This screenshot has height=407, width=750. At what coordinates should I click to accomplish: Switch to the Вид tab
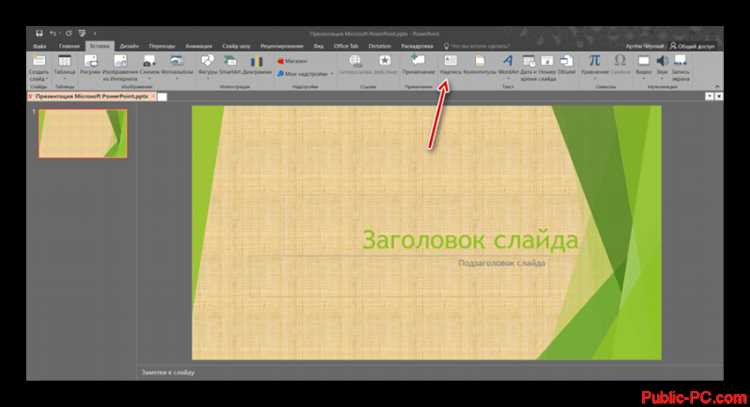(x=319, y=46)
